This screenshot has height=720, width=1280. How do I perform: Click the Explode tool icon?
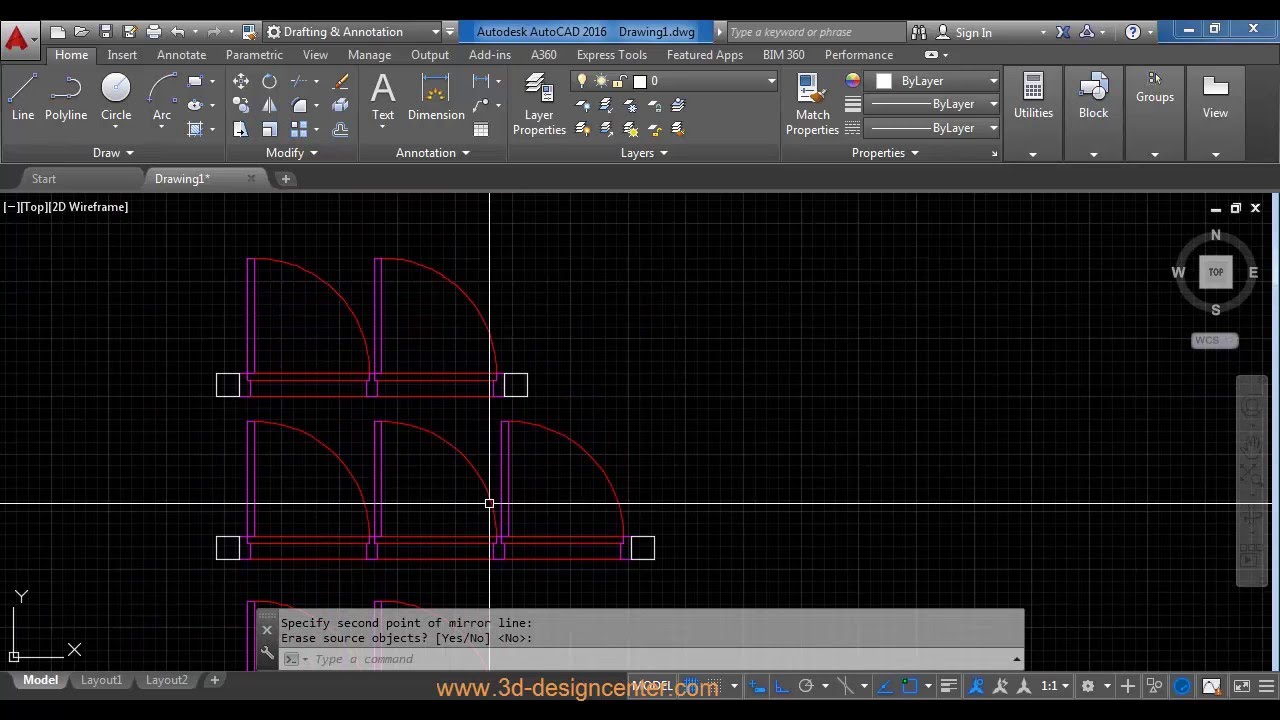(341, 105)
